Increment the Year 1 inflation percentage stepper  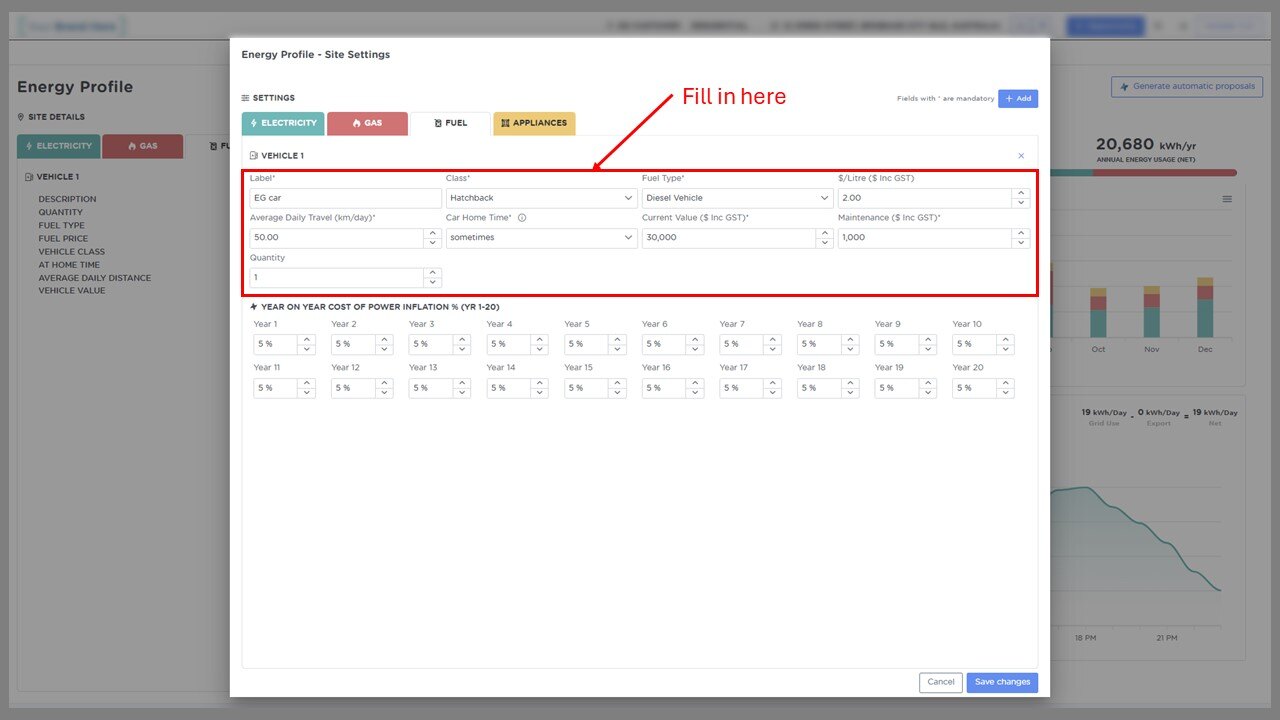point(306,339)
